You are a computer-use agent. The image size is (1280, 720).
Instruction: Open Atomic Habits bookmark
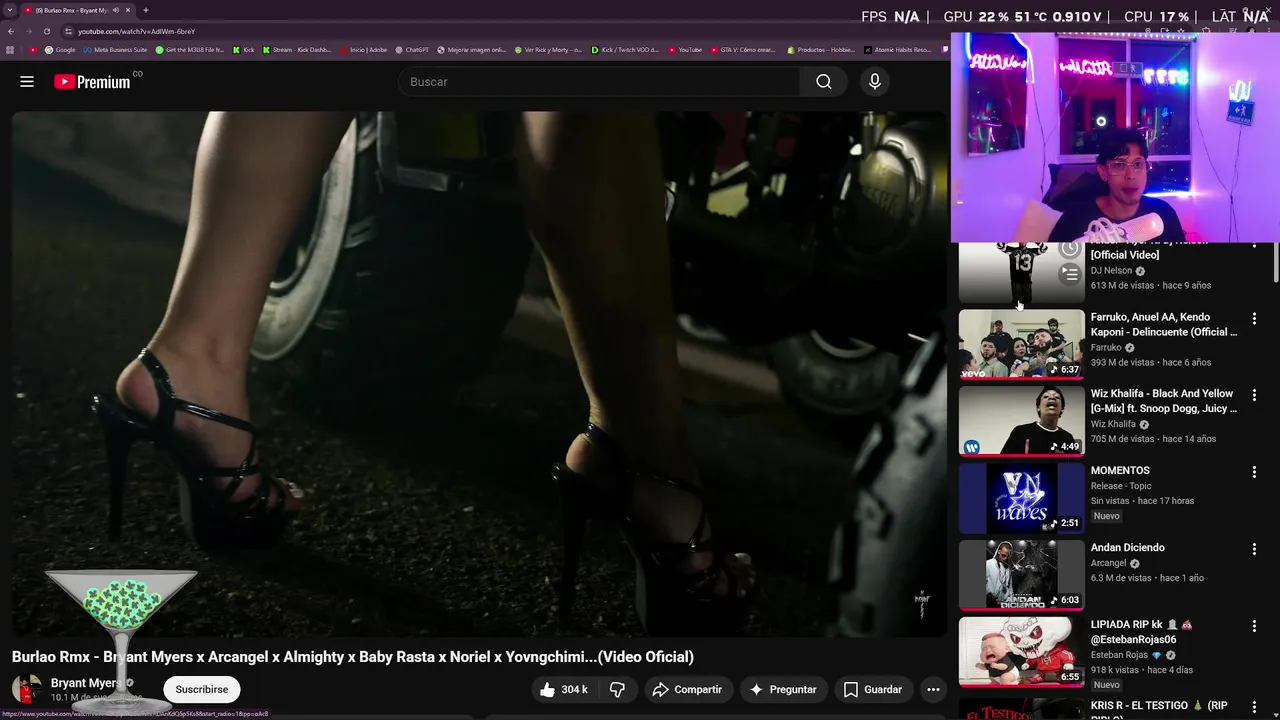[x=897, y=49]
